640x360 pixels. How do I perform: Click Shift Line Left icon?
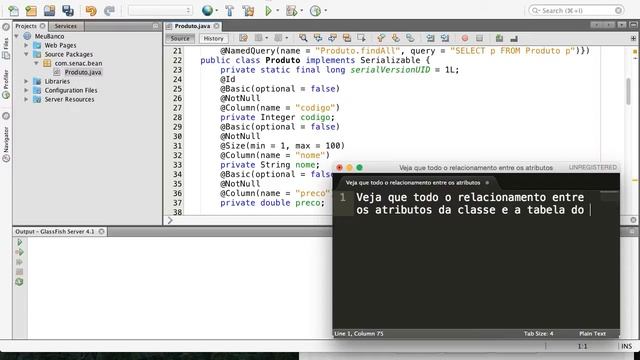tap(430, 38)
